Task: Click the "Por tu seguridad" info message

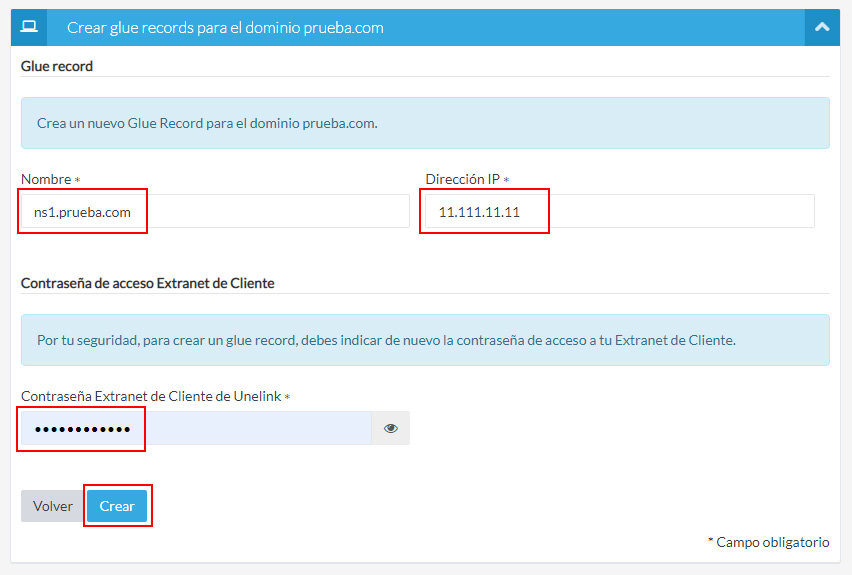Action: 425,340
